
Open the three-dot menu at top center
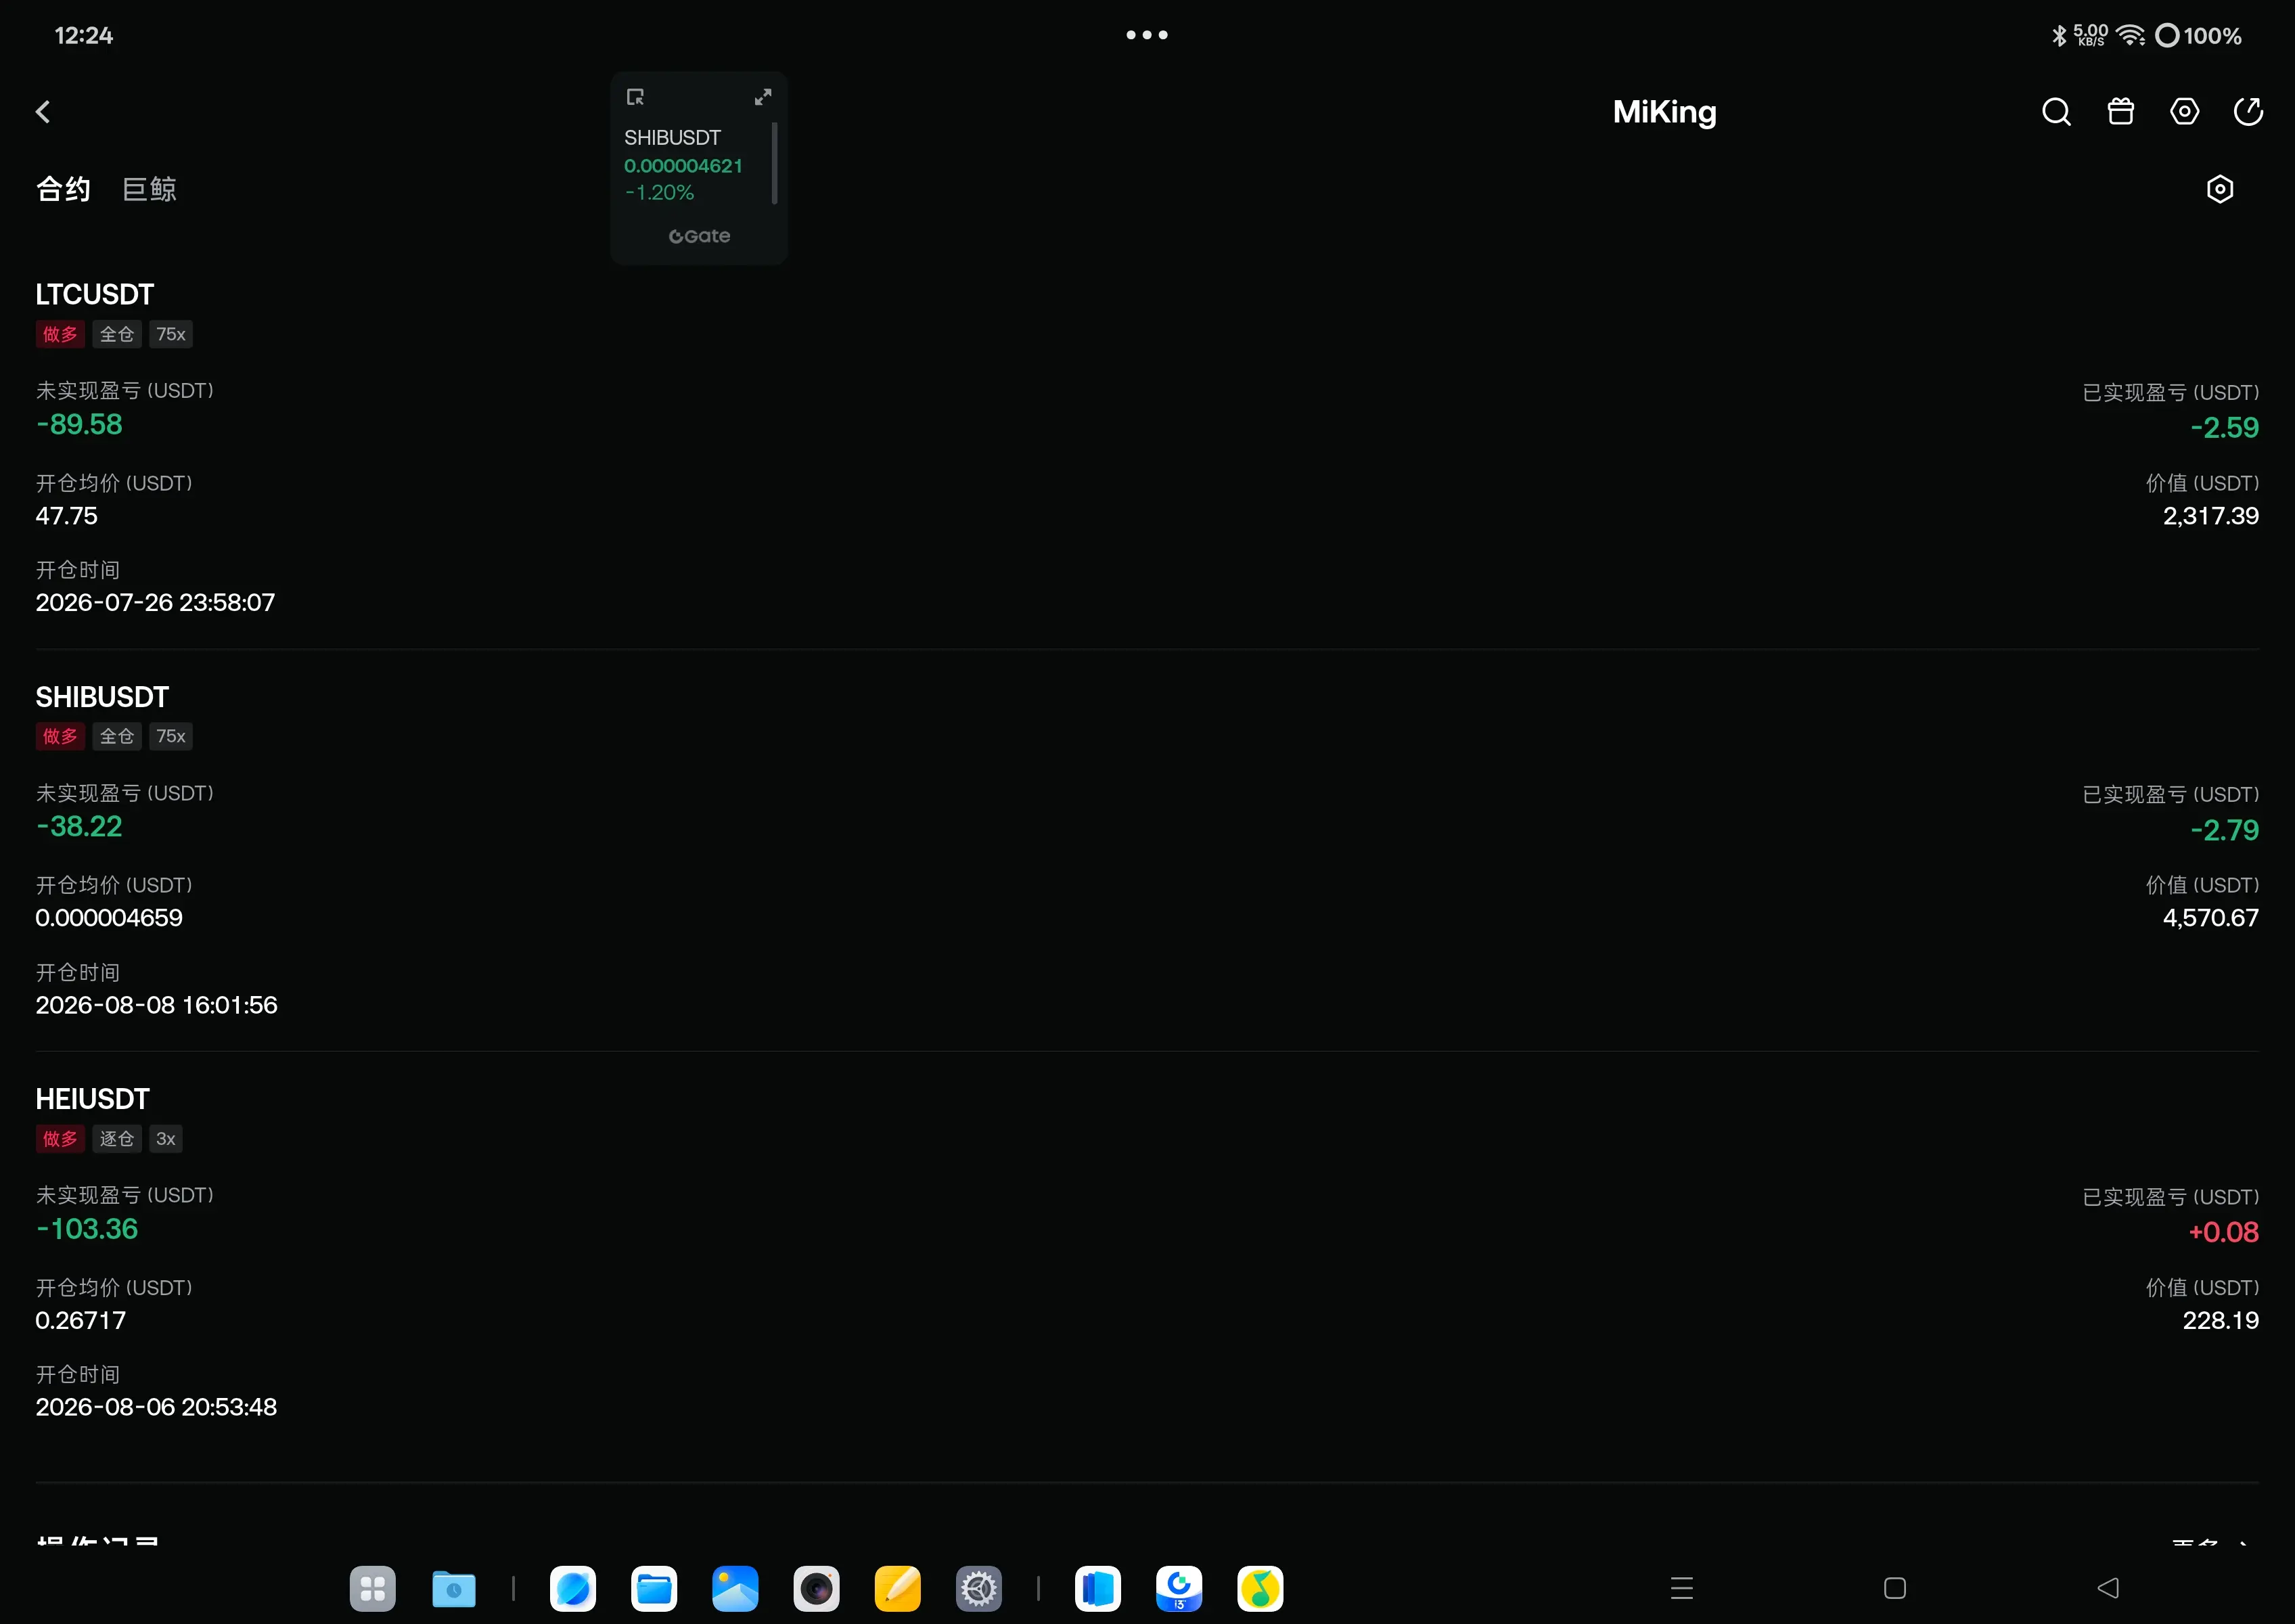click(1147, 35)
